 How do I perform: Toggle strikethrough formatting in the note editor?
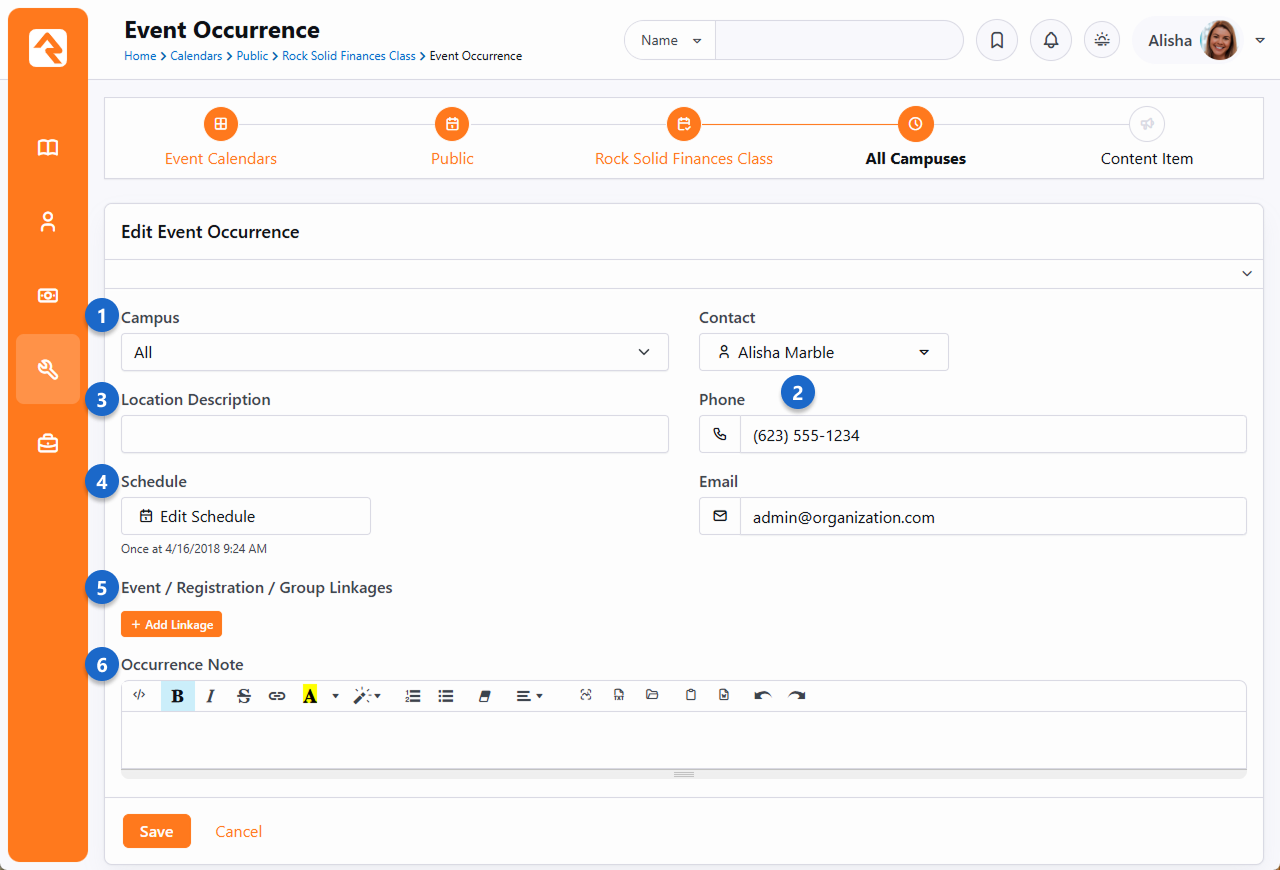point(243,696)
